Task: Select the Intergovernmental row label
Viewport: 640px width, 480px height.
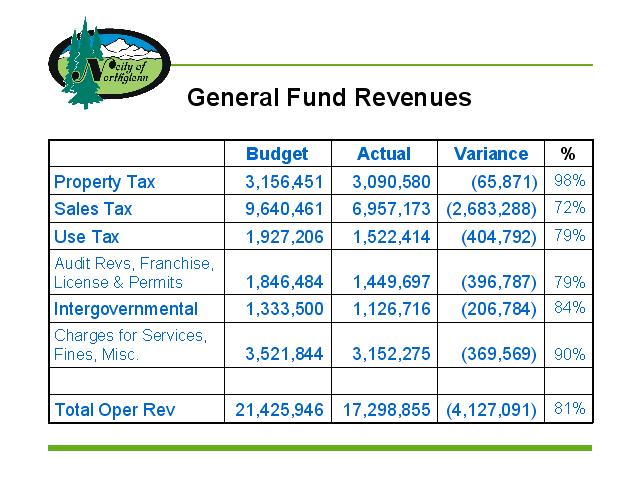Action: click(126, 309)
